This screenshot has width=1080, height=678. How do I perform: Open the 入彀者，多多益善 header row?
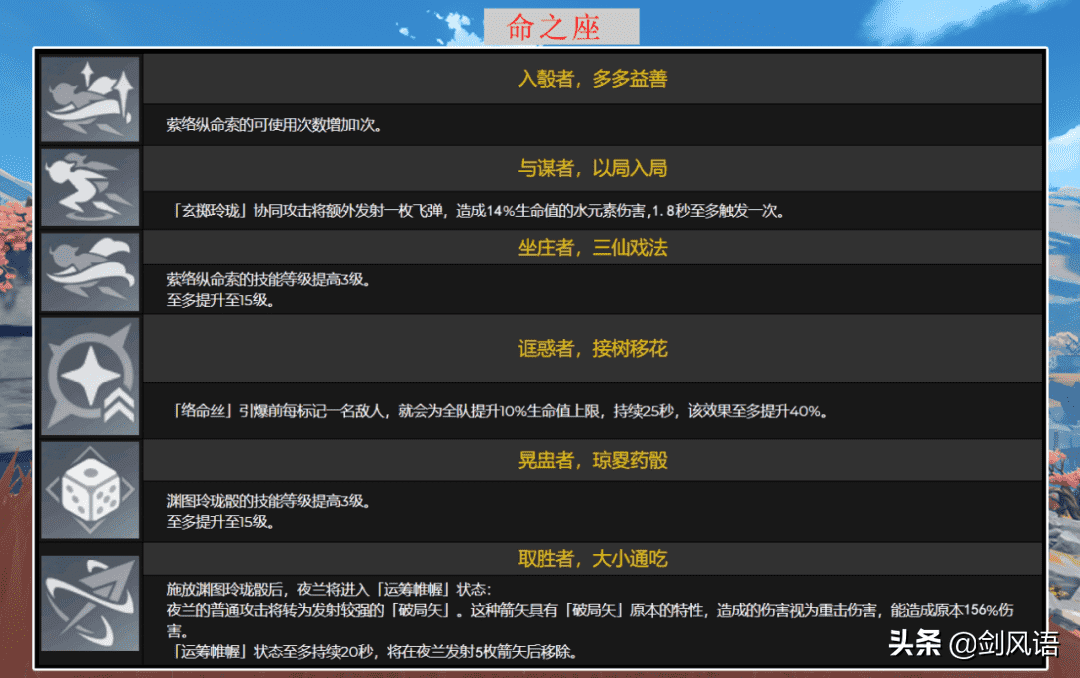[x=592, y=79]
